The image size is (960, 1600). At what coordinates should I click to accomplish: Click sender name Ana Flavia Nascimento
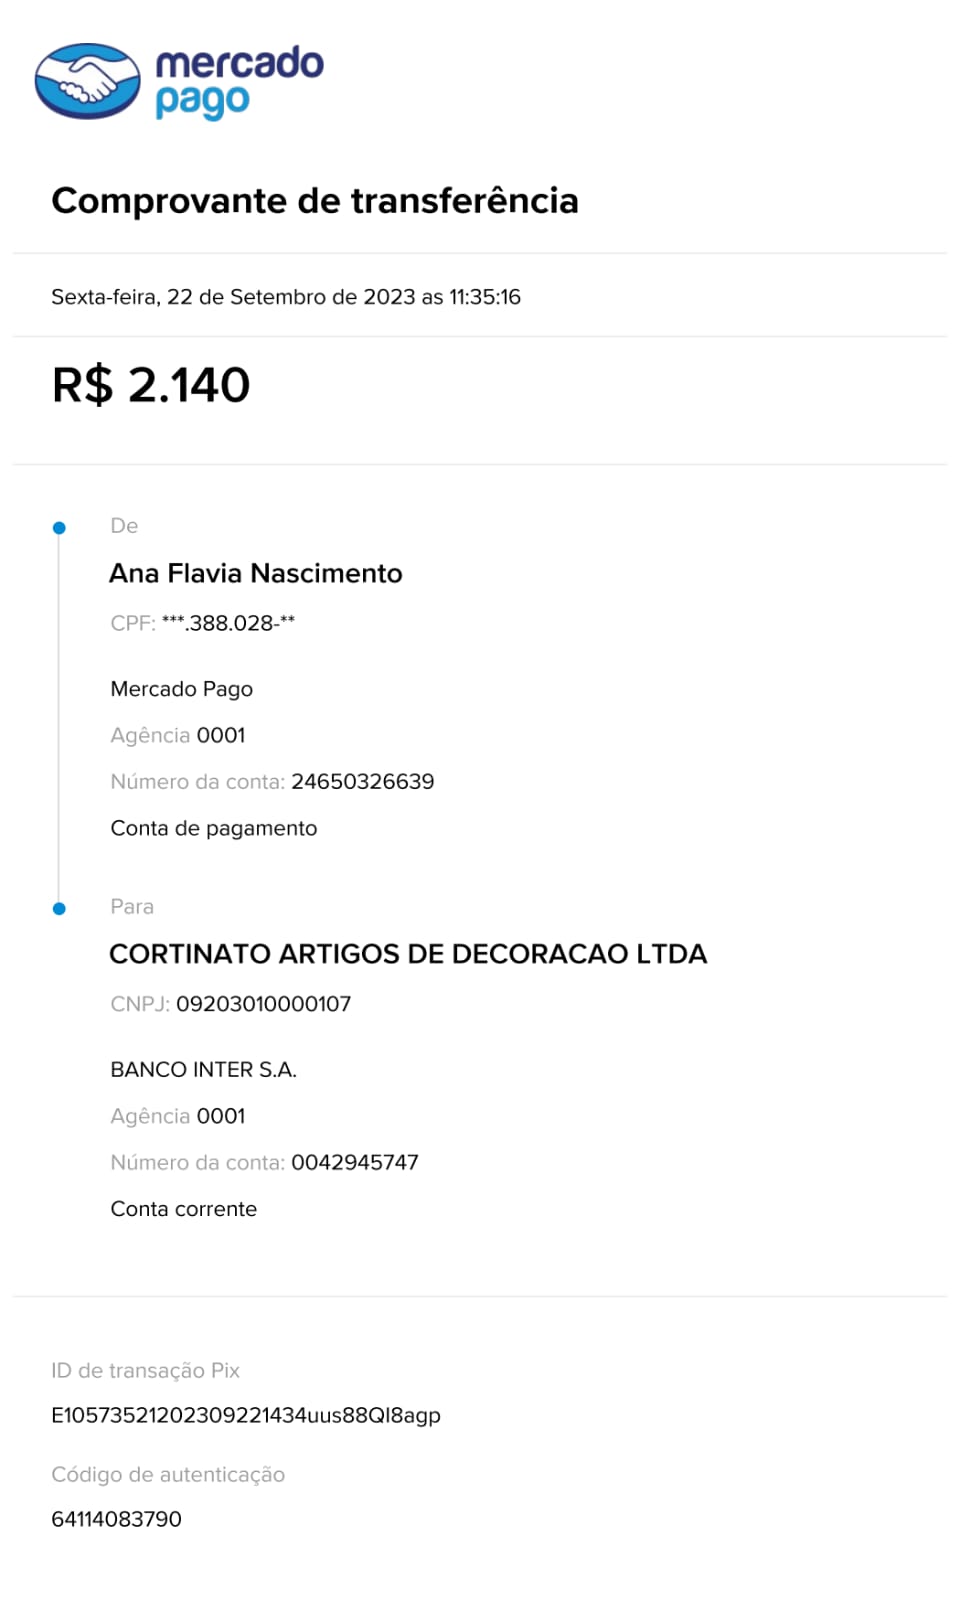256,573
